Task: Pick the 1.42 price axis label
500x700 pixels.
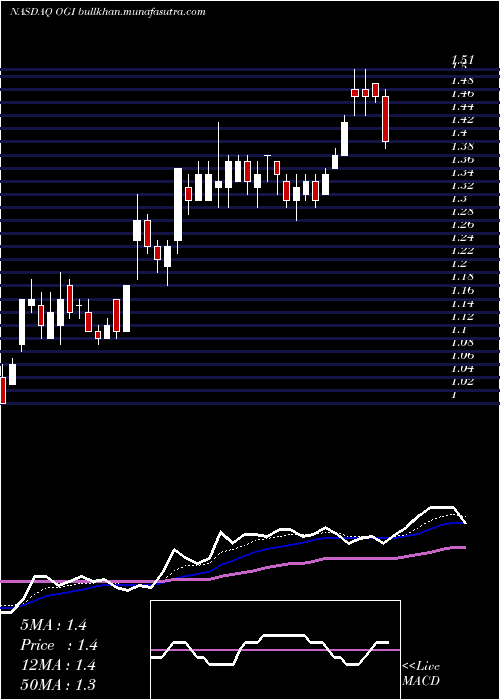Action: (x=462, y=120)
